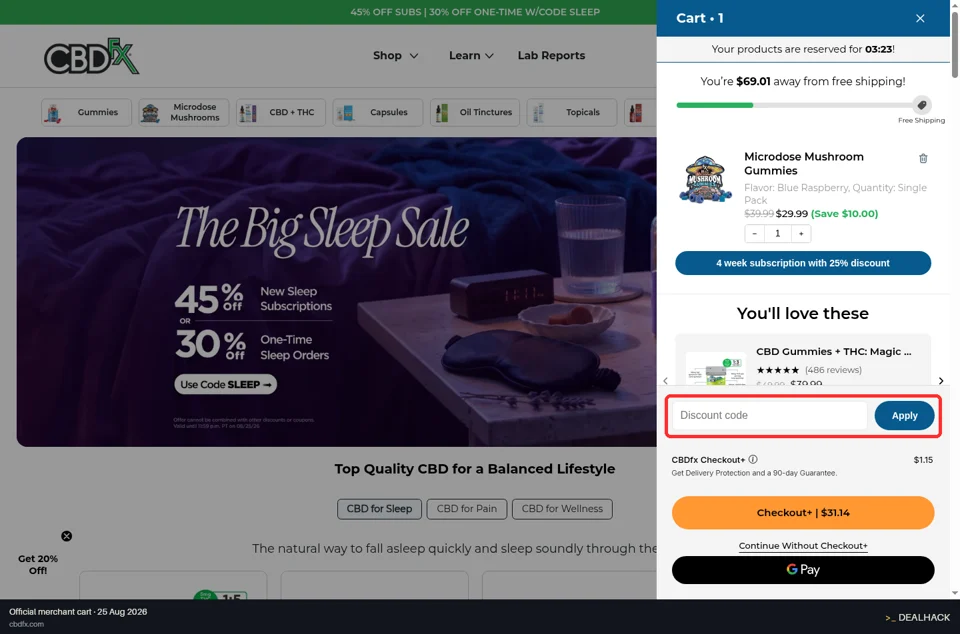960x634 pixels.
Task: Open the Microdose Mushrooms category
Action: (x=184, y=113)
